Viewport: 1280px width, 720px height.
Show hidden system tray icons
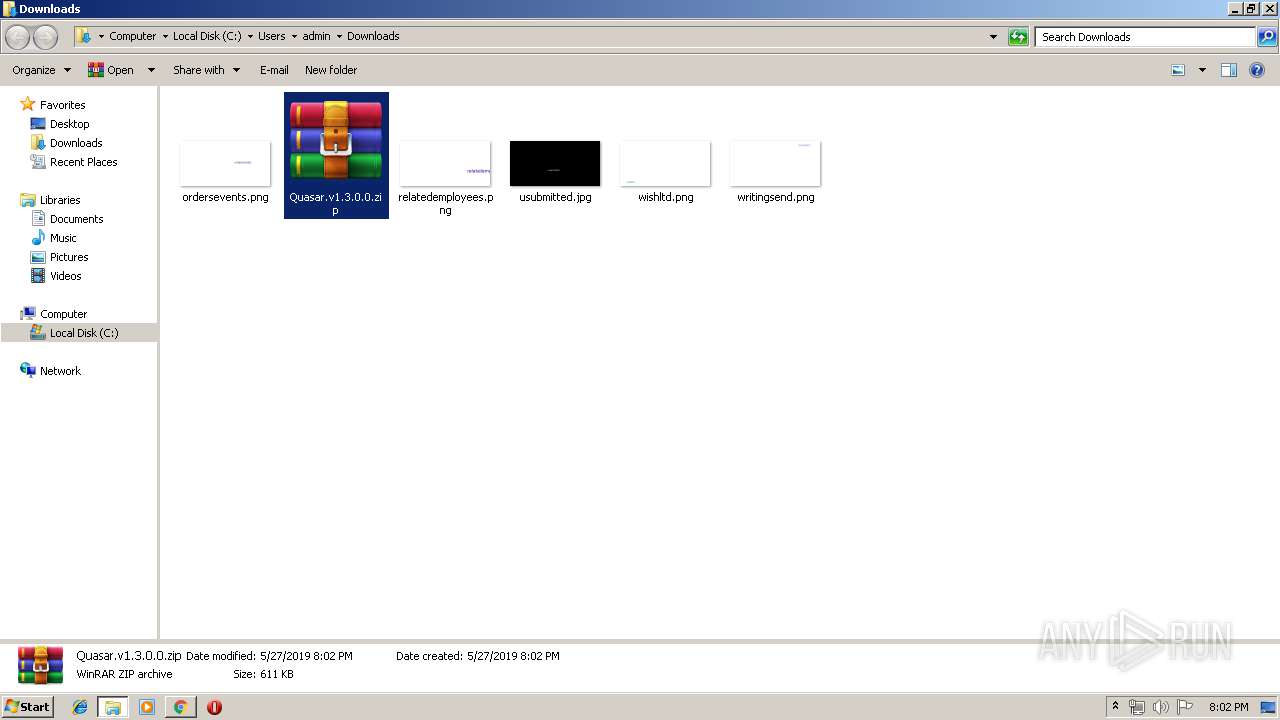[x=1116, y=707]
